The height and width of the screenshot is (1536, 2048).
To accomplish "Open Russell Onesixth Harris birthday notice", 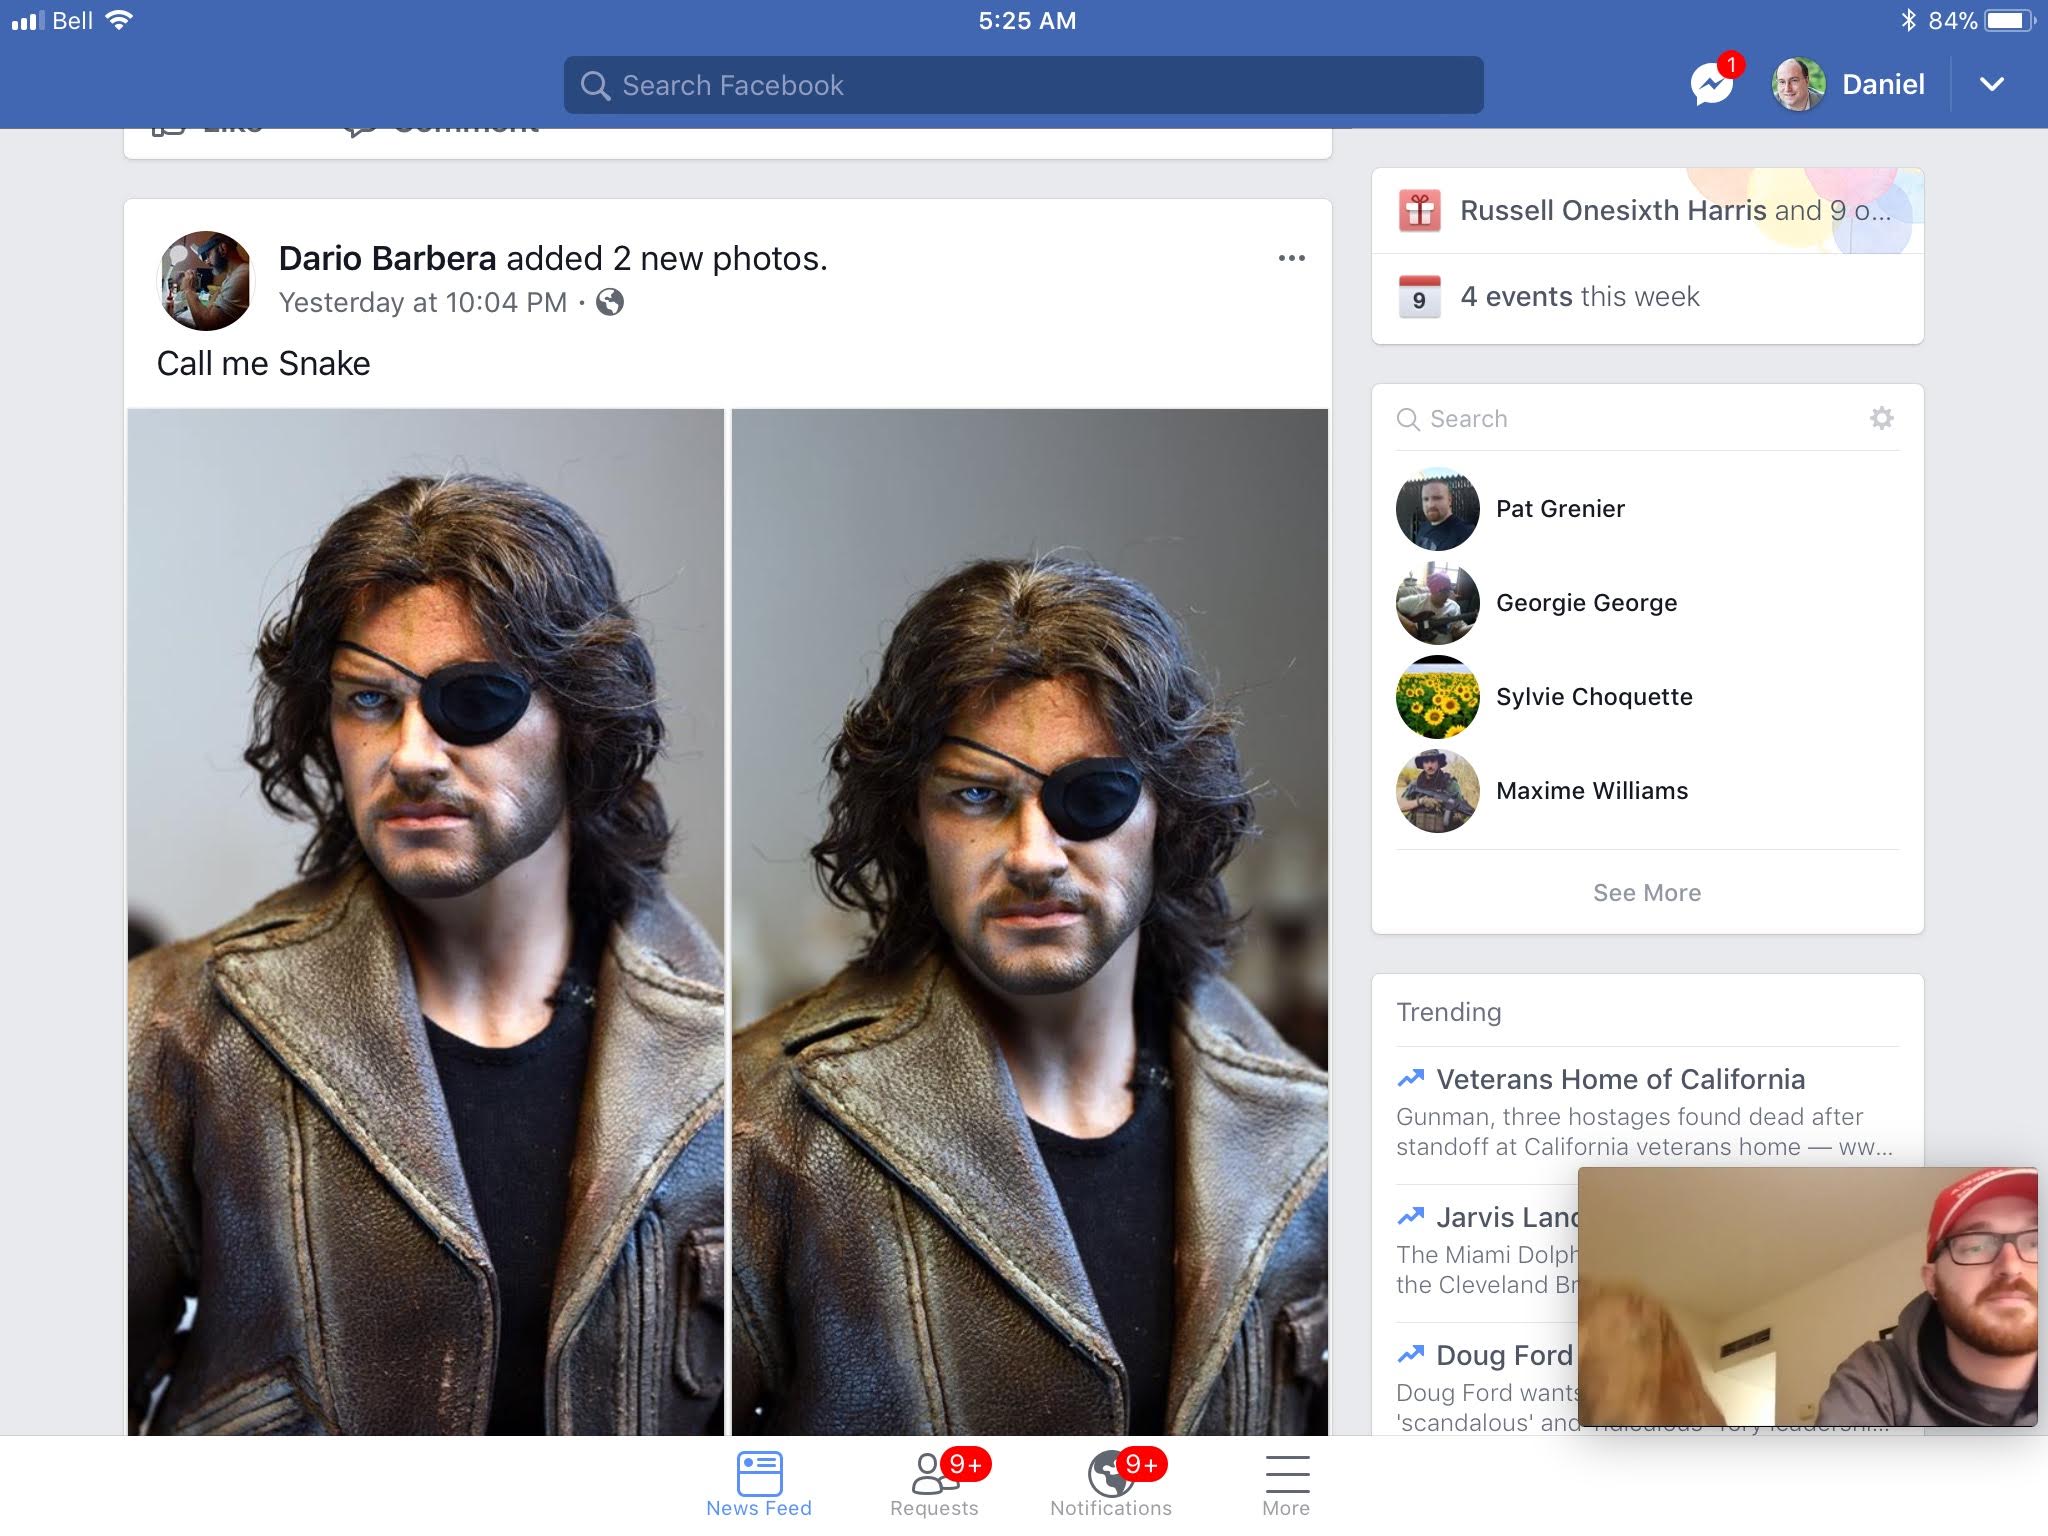I will [1648, 211].
